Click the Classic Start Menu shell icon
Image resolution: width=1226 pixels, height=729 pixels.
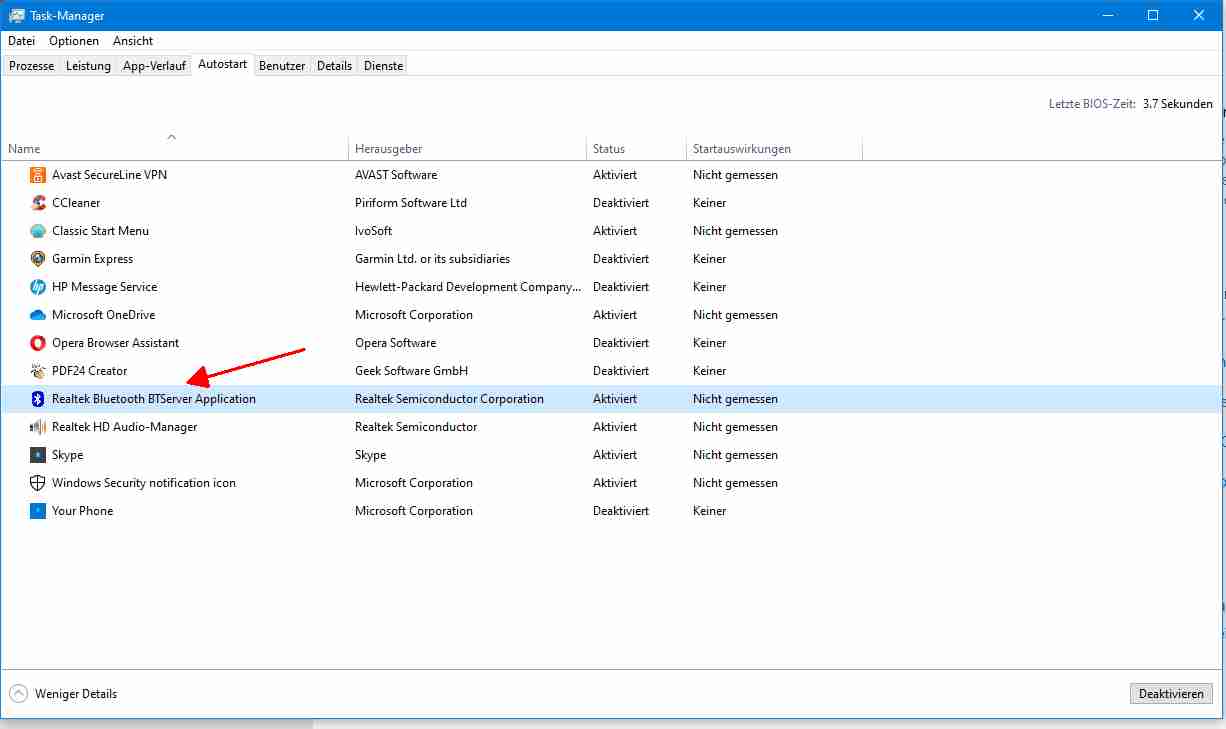pyautogui.click(x=38, y=231)
